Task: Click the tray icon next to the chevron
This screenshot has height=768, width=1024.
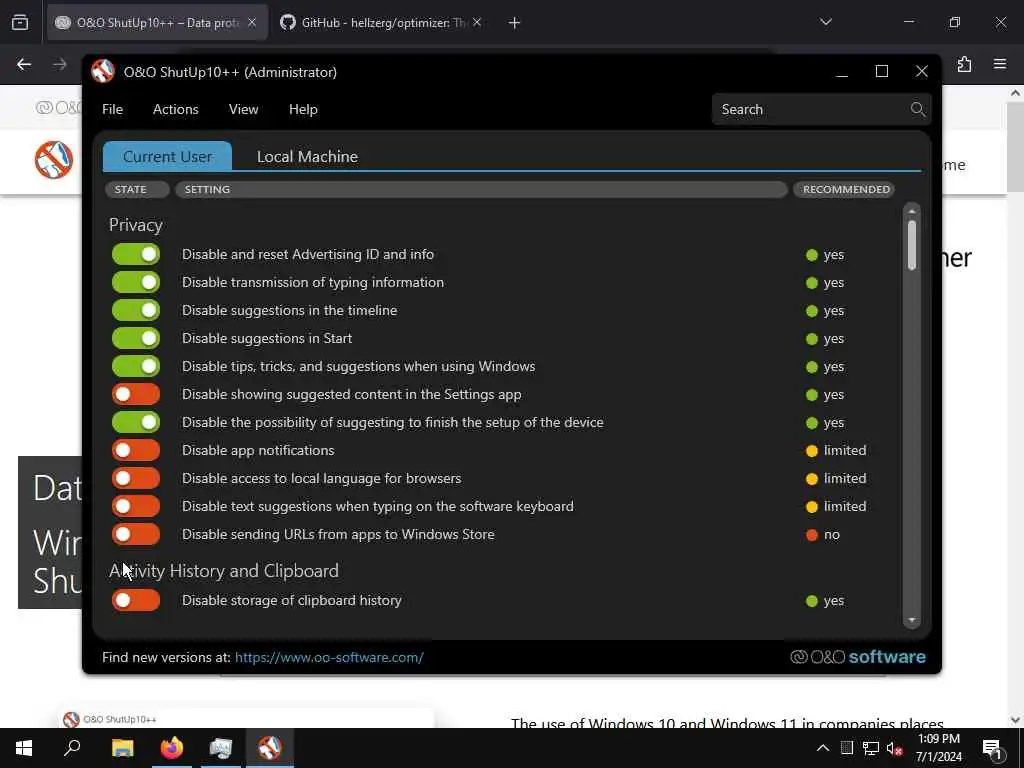Action: [846, 748]
